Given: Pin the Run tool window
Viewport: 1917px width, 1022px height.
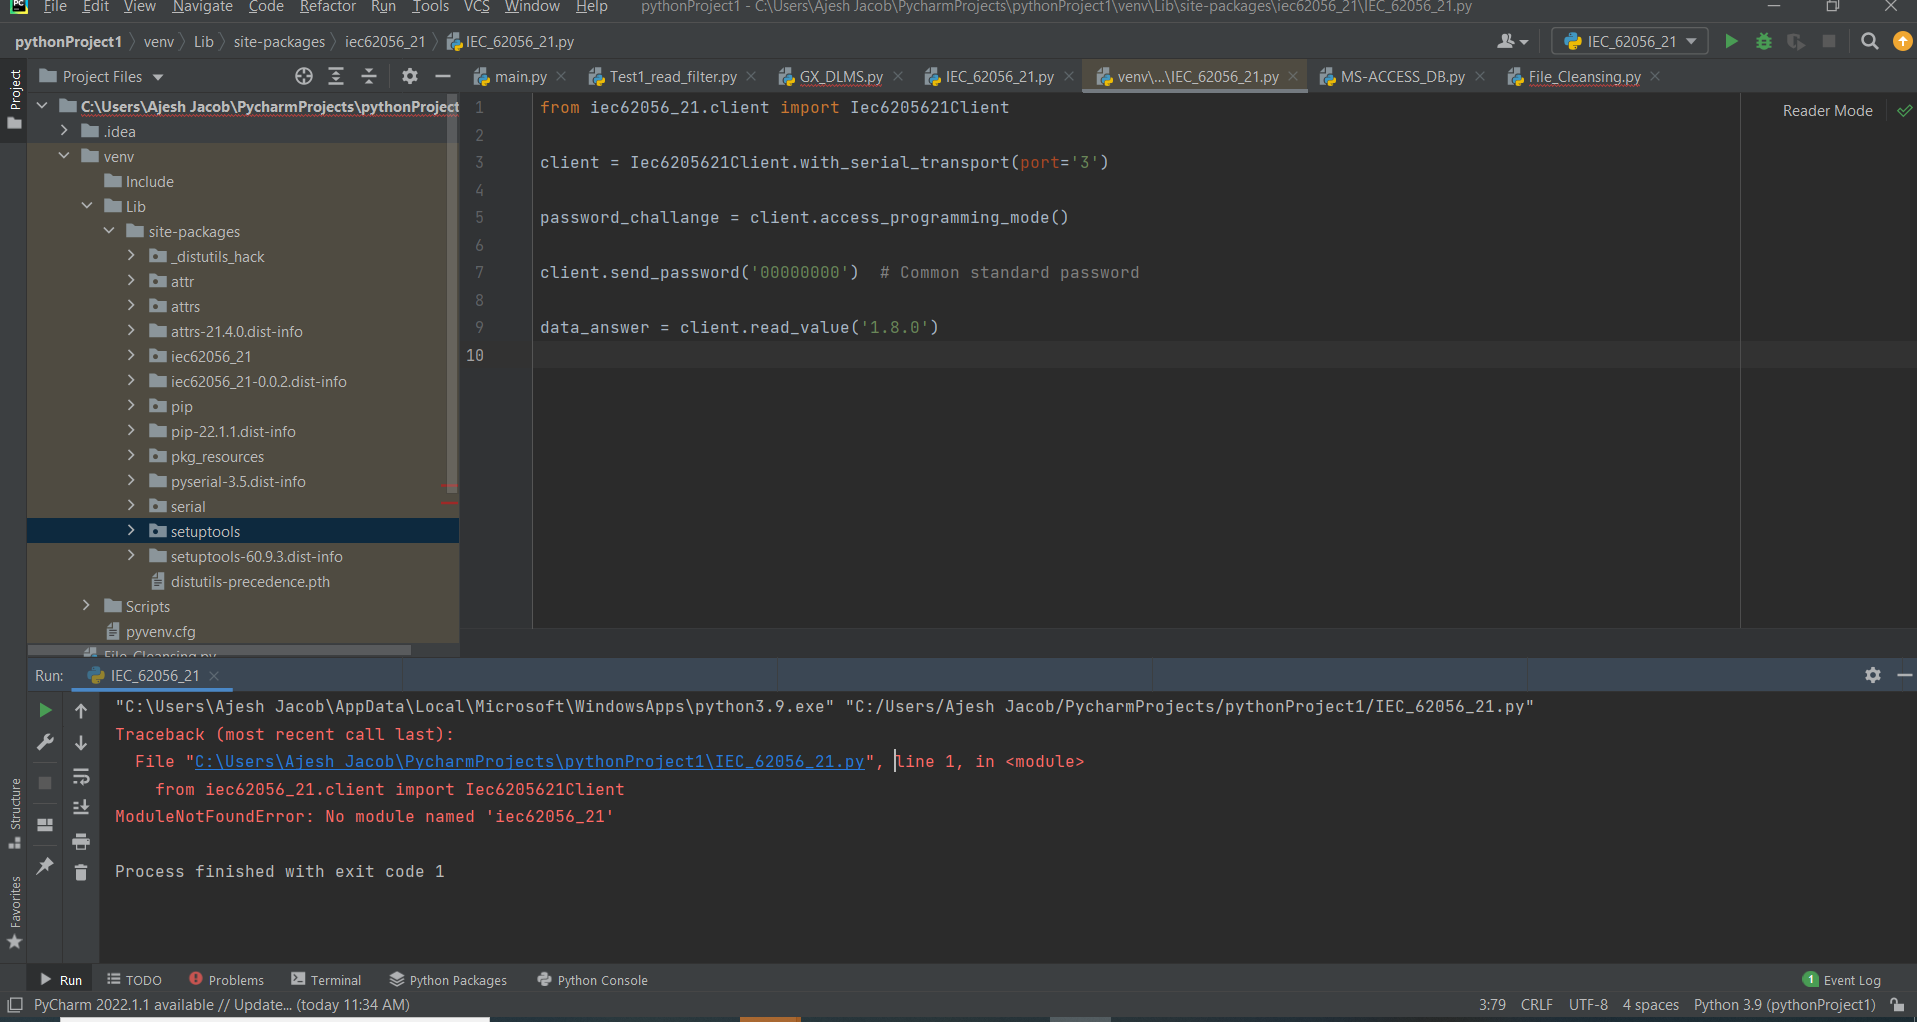Looking at the screenshot, I should click(x=44, y=866).
